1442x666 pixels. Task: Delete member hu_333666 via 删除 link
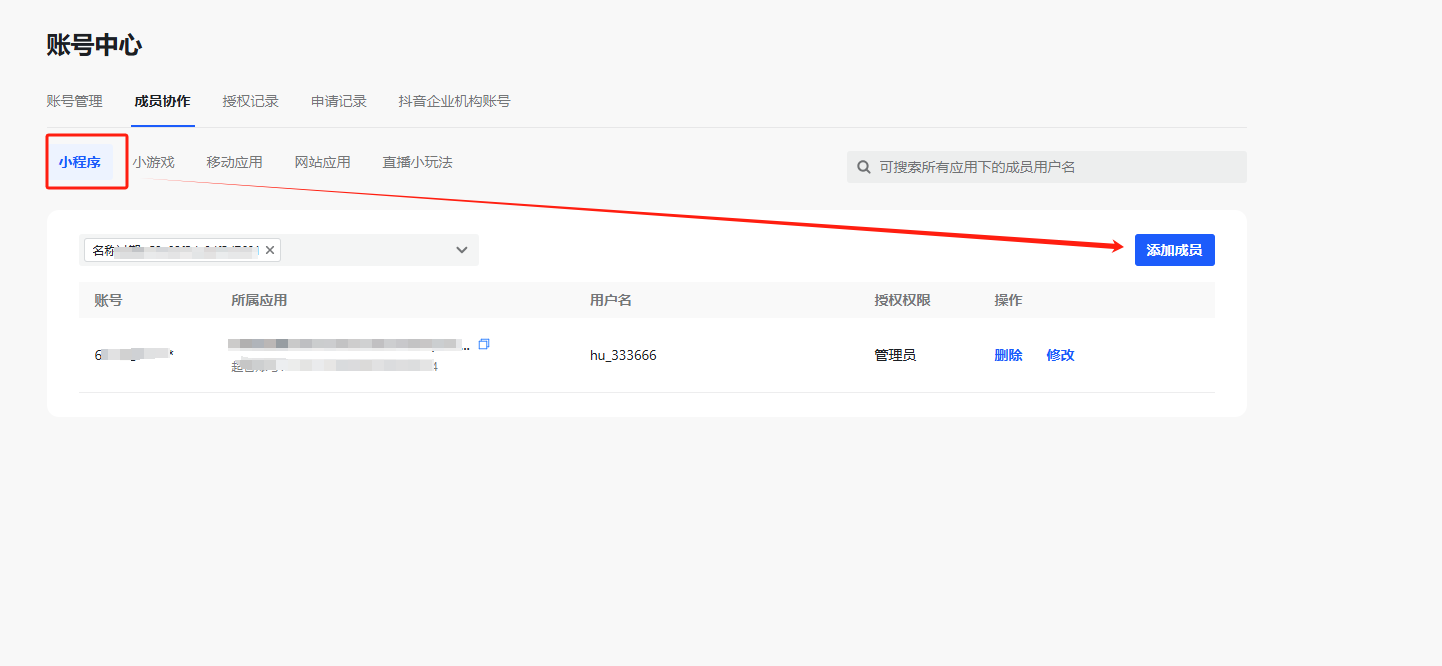[x=1008, y=355]
